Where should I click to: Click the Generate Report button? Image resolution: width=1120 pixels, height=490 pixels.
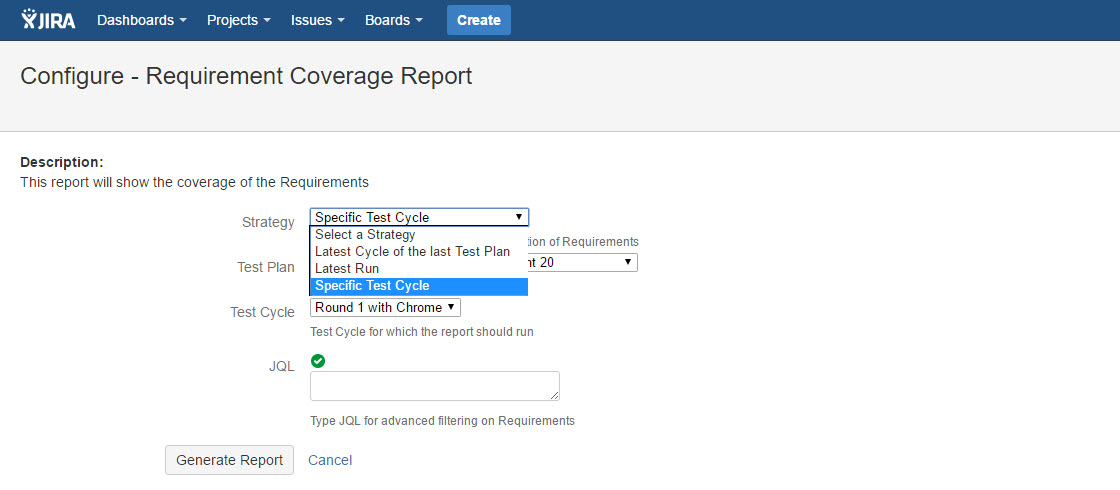click(229, 460)
